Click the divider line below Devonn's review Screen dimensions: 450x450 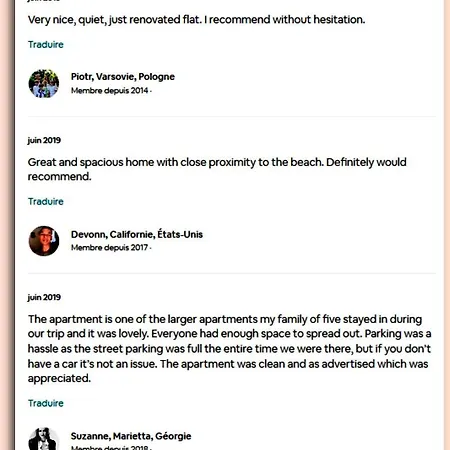[x=232, y=273]
